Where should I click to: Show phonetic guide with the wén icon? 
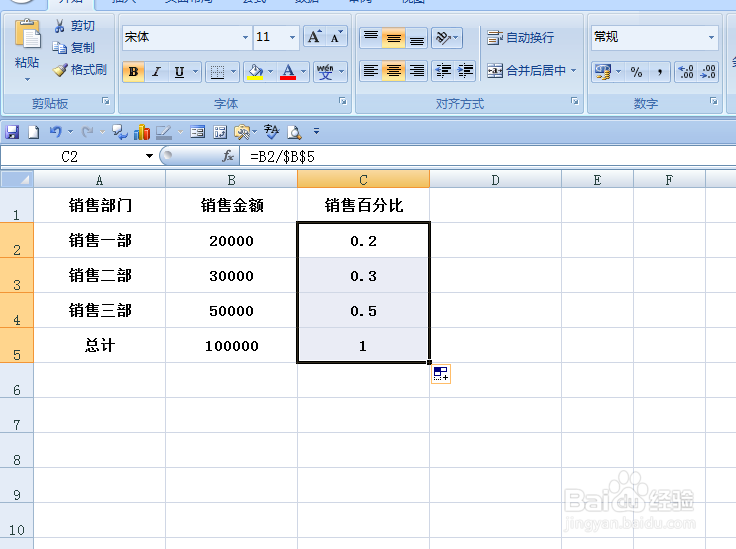[325, 72]
